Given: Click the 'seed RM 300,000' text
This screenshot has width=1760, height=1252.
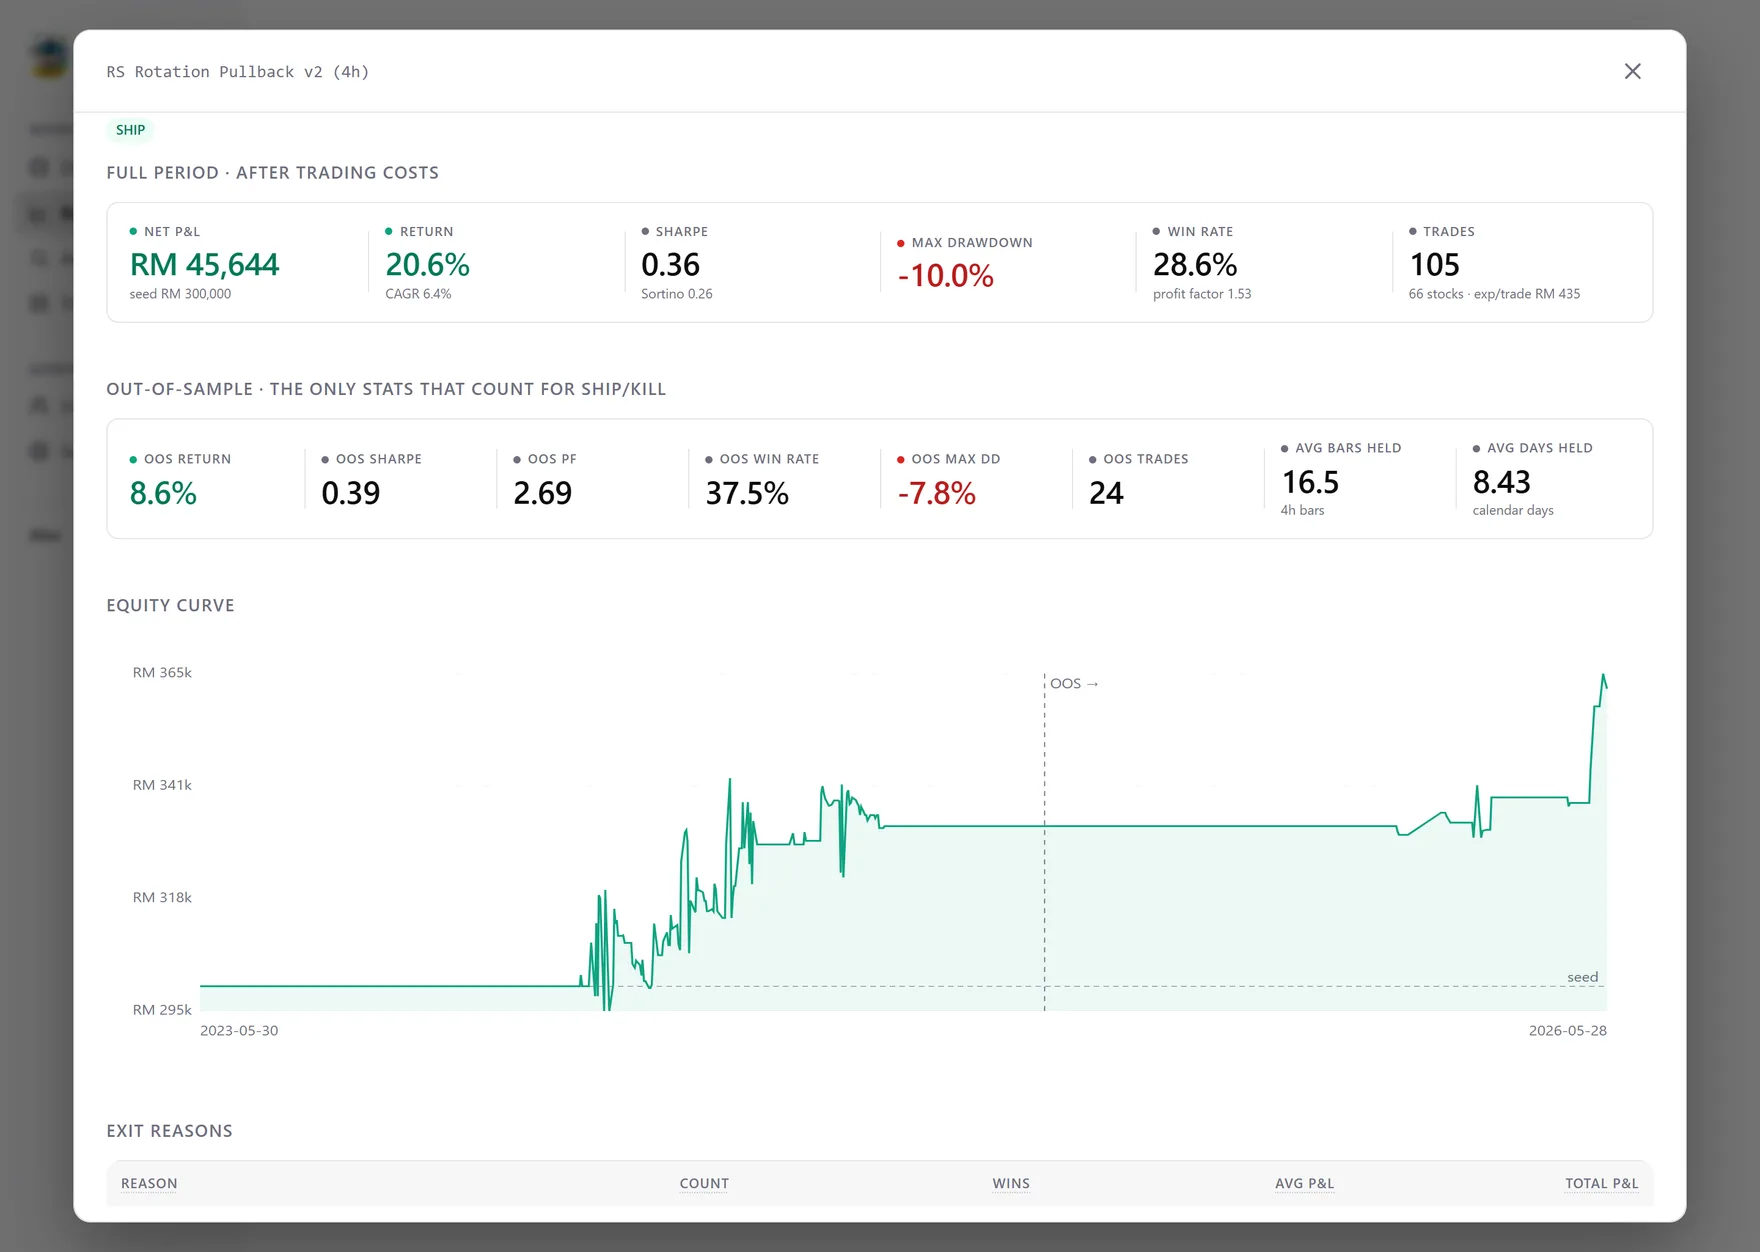Looking at the screenshot, I should [180, 294].
